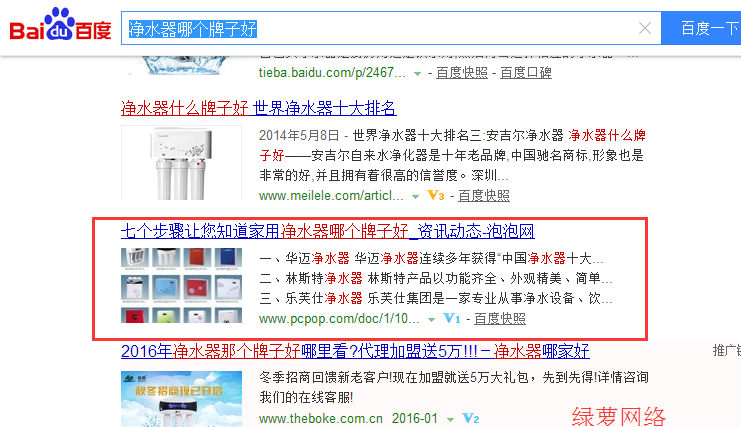Click the theboke ad banner thumbnail

(x=181, y=399)
